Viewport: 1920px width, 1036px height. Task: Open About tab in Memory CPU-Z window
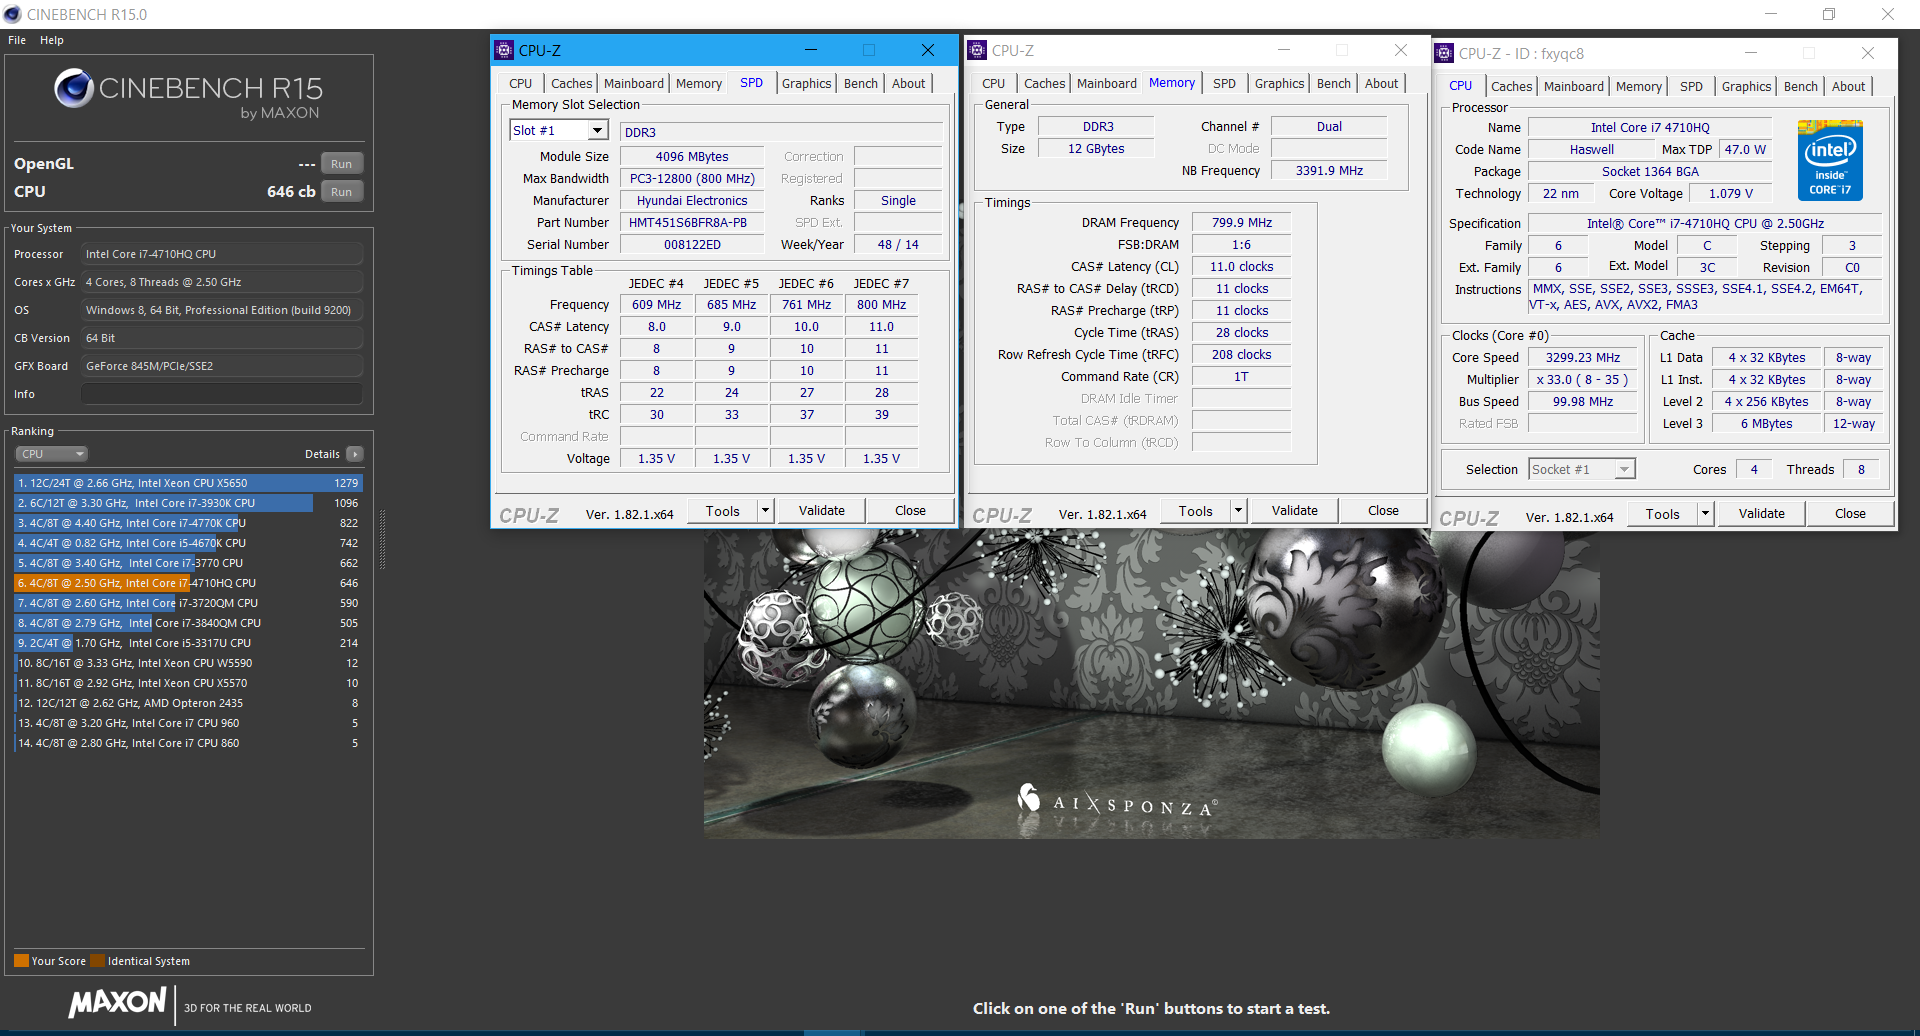(x=1382, y=83)
